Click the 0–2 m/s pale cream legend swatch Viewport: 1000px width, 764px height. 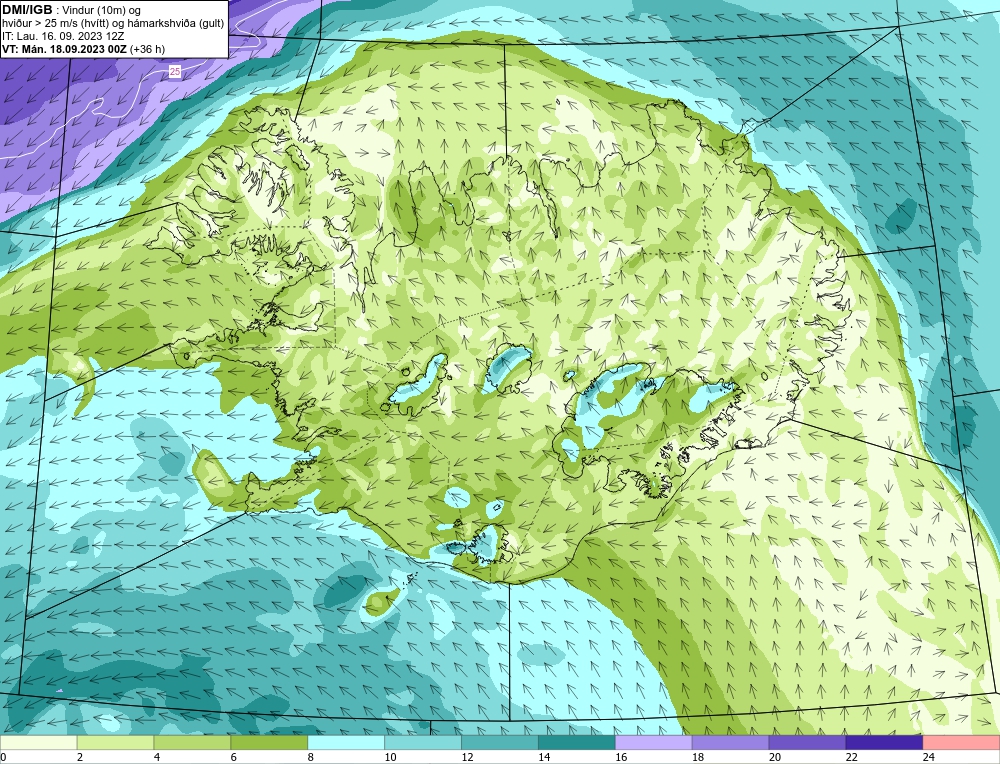39,743
